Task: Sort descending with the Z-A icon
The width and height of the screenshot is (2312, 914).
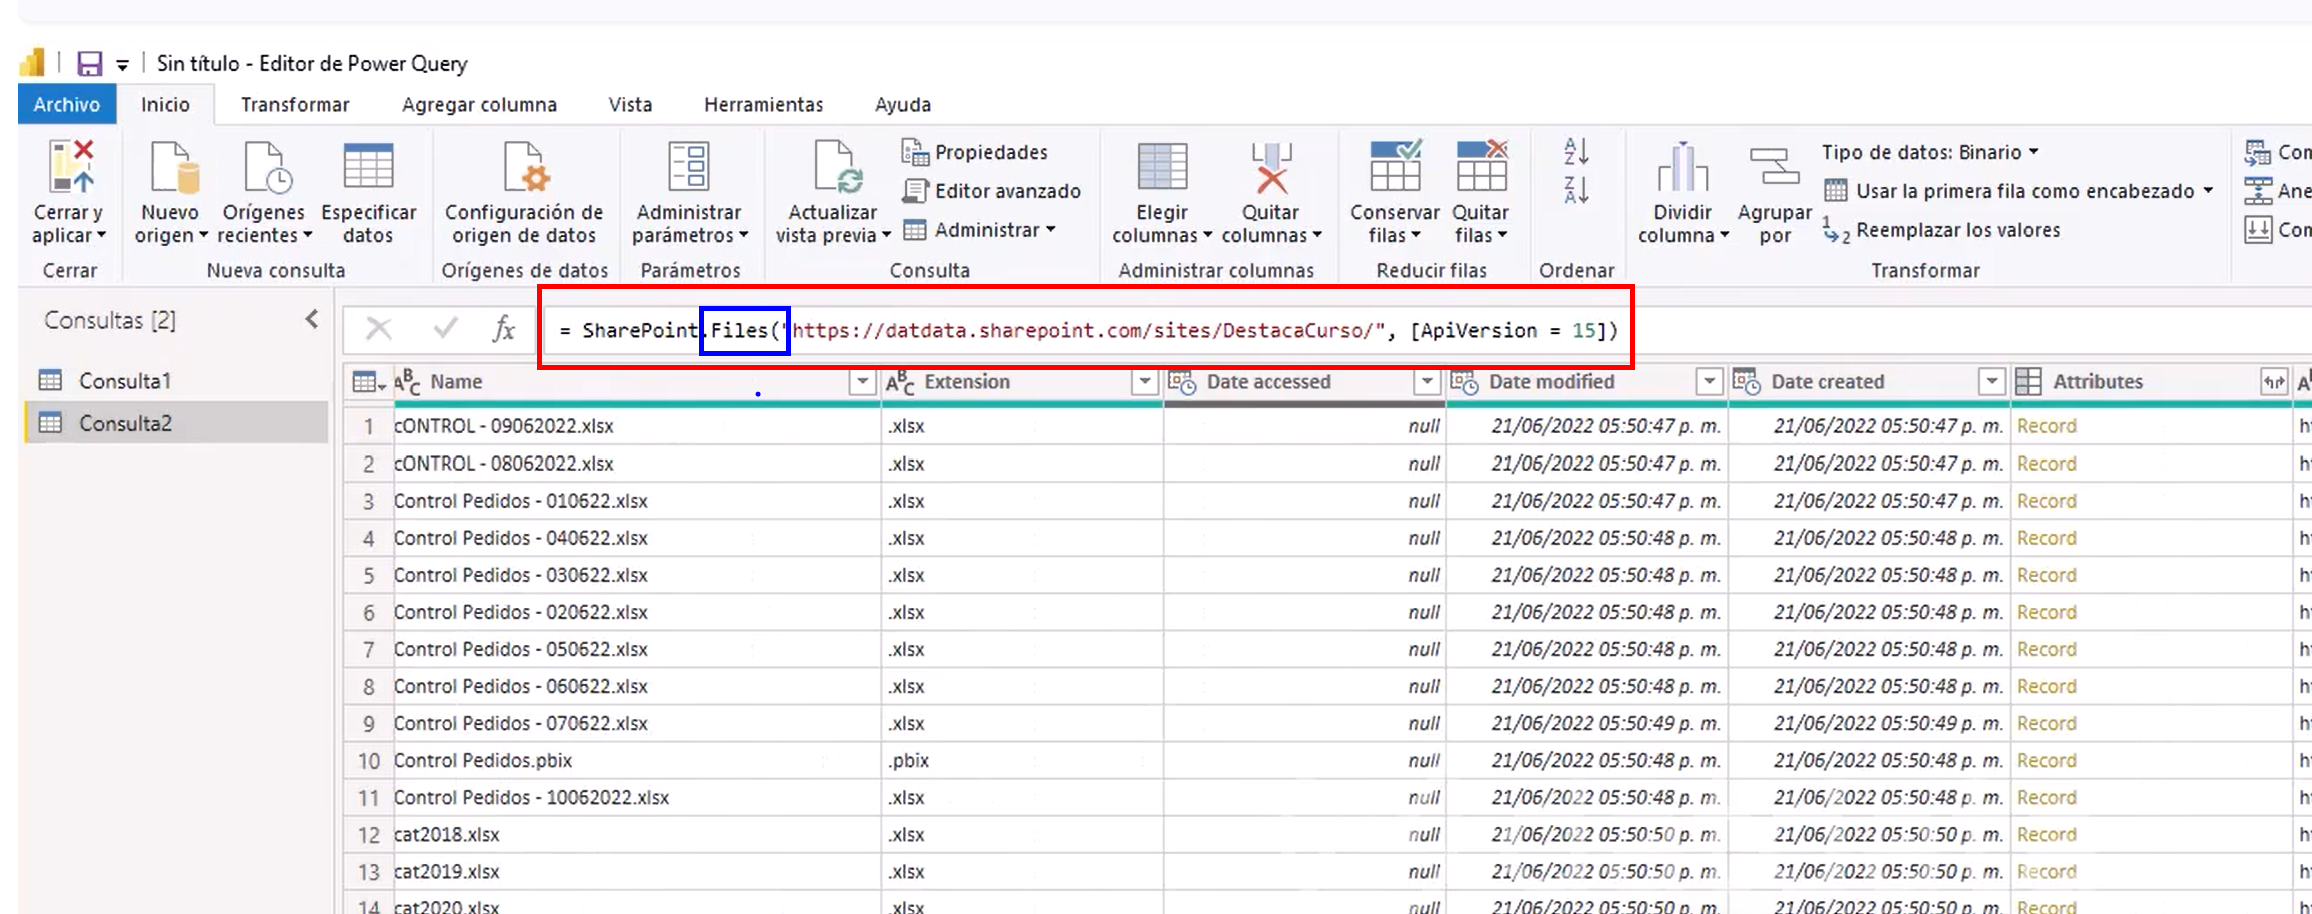Action: (1576, 190)
